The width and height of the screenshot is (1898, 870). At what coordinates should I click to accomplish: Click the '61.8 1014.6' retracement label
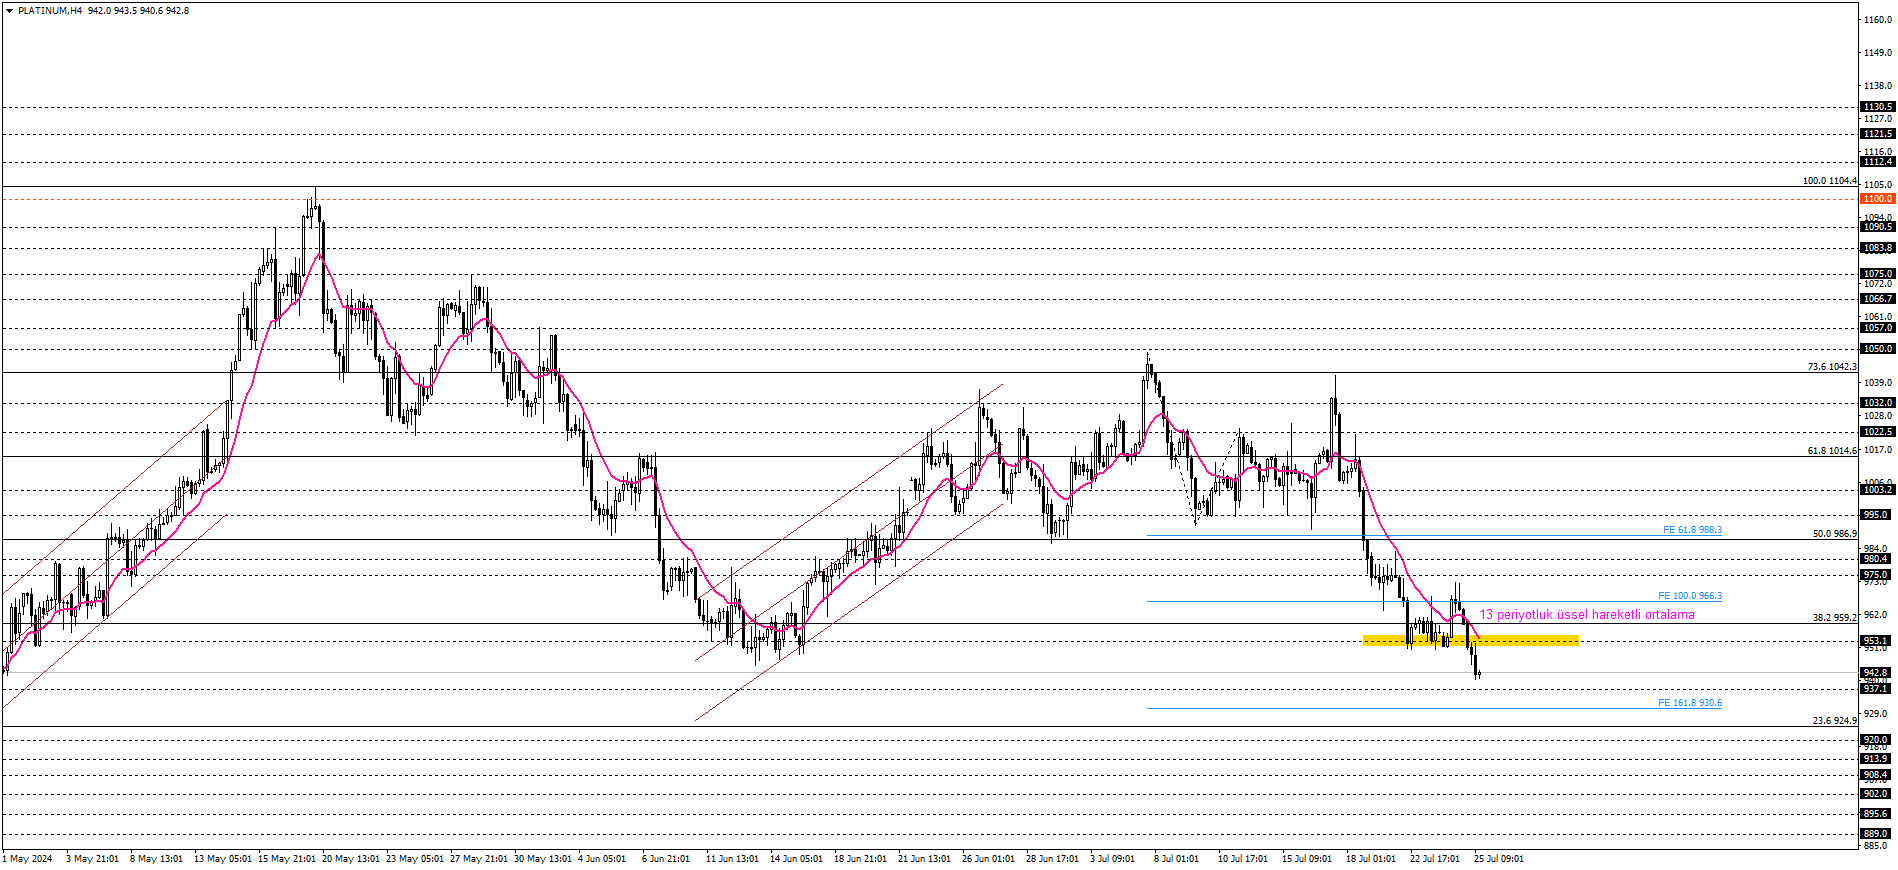(x=1832, y=451)
